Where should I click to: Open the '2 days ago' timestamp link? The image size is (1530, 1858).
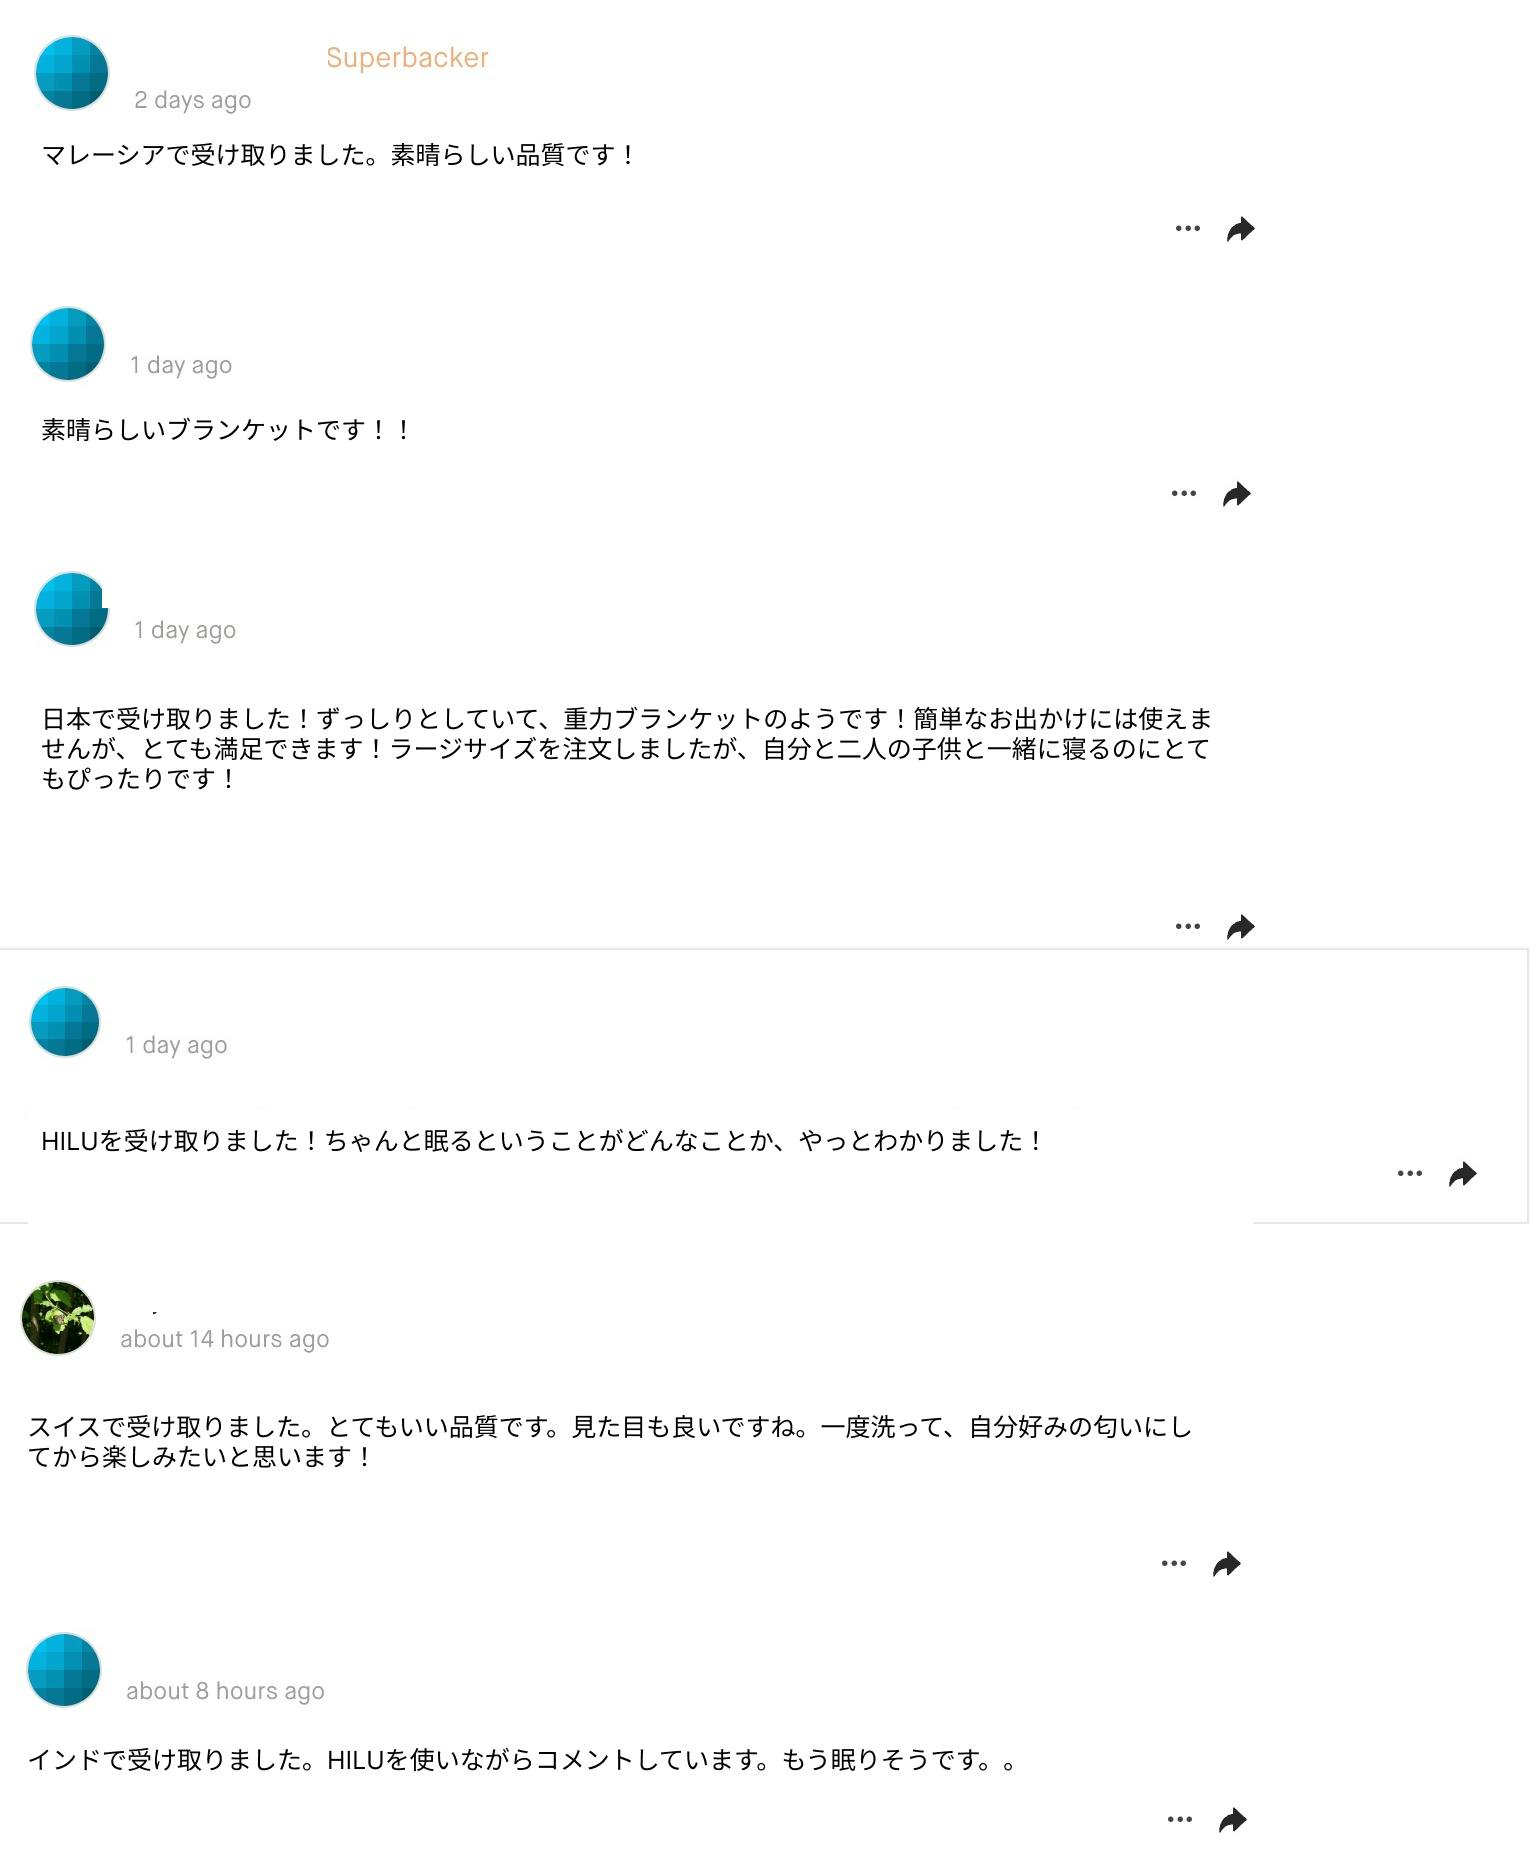click(x=193, y=100)
